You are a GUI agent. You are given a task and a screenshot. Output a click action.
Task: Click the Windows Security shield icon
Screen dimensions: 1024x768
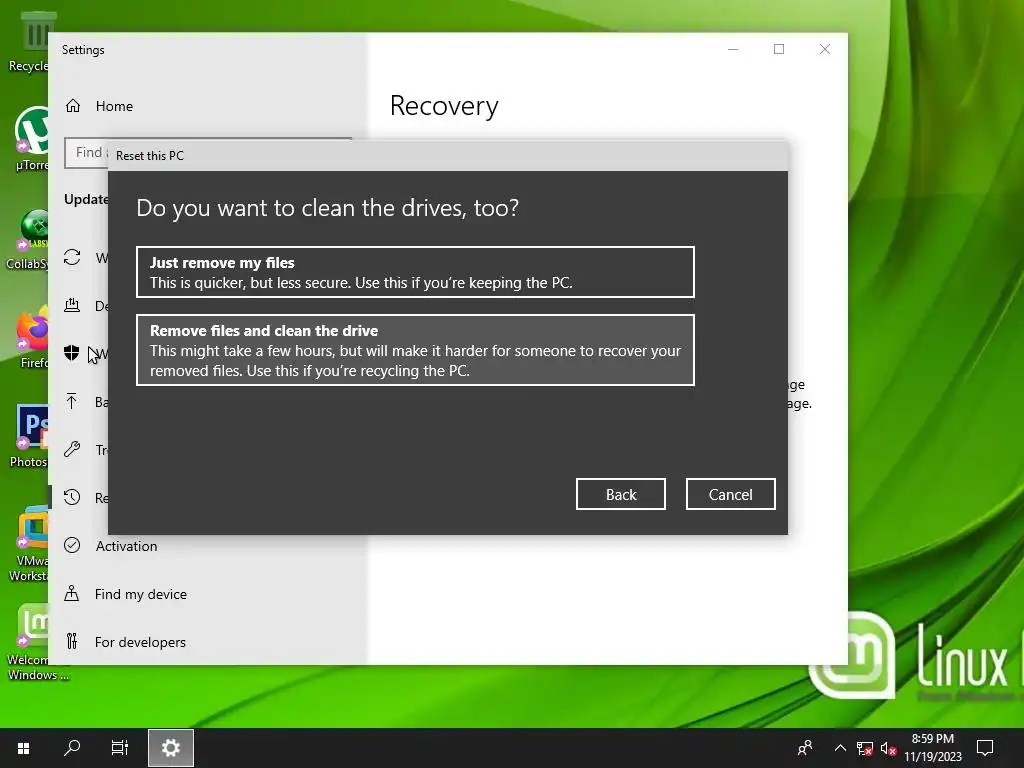(72, 353)
